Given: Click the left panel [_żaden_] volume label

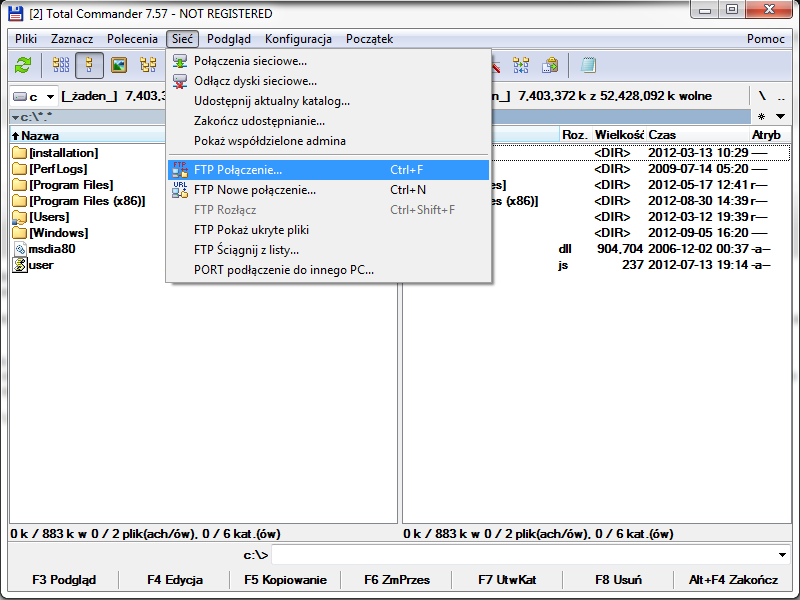Looking at the screenshot, I should 90,96.
